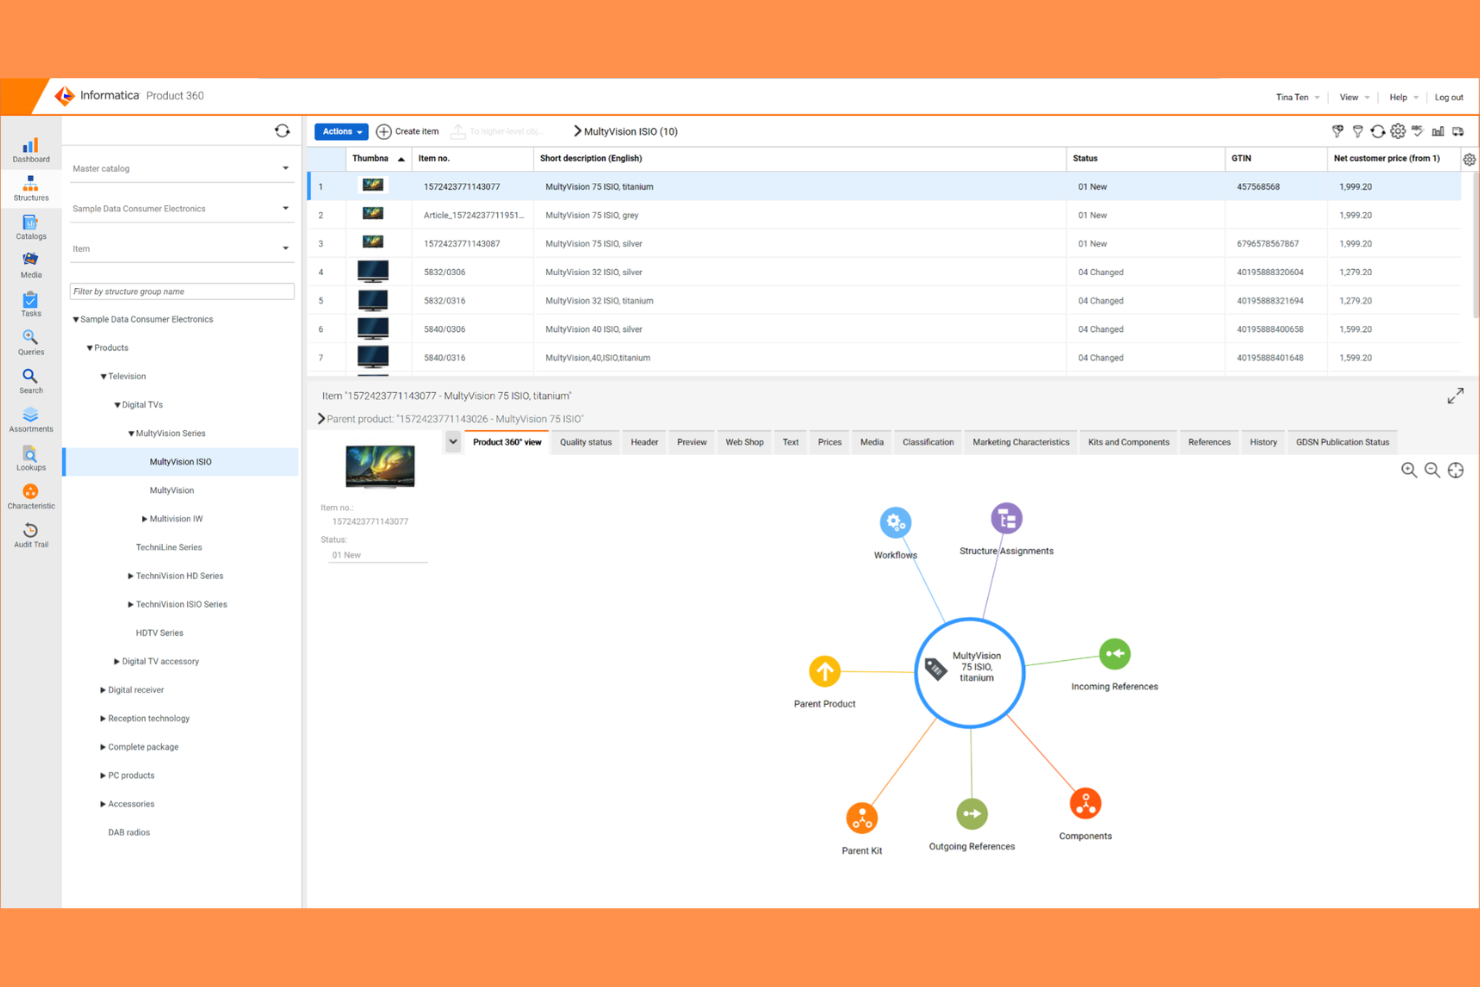The width and height of the screenshot is (1480, 987).
Task: Open the Marketing Characteristics tab
Action: (1021, 442)
